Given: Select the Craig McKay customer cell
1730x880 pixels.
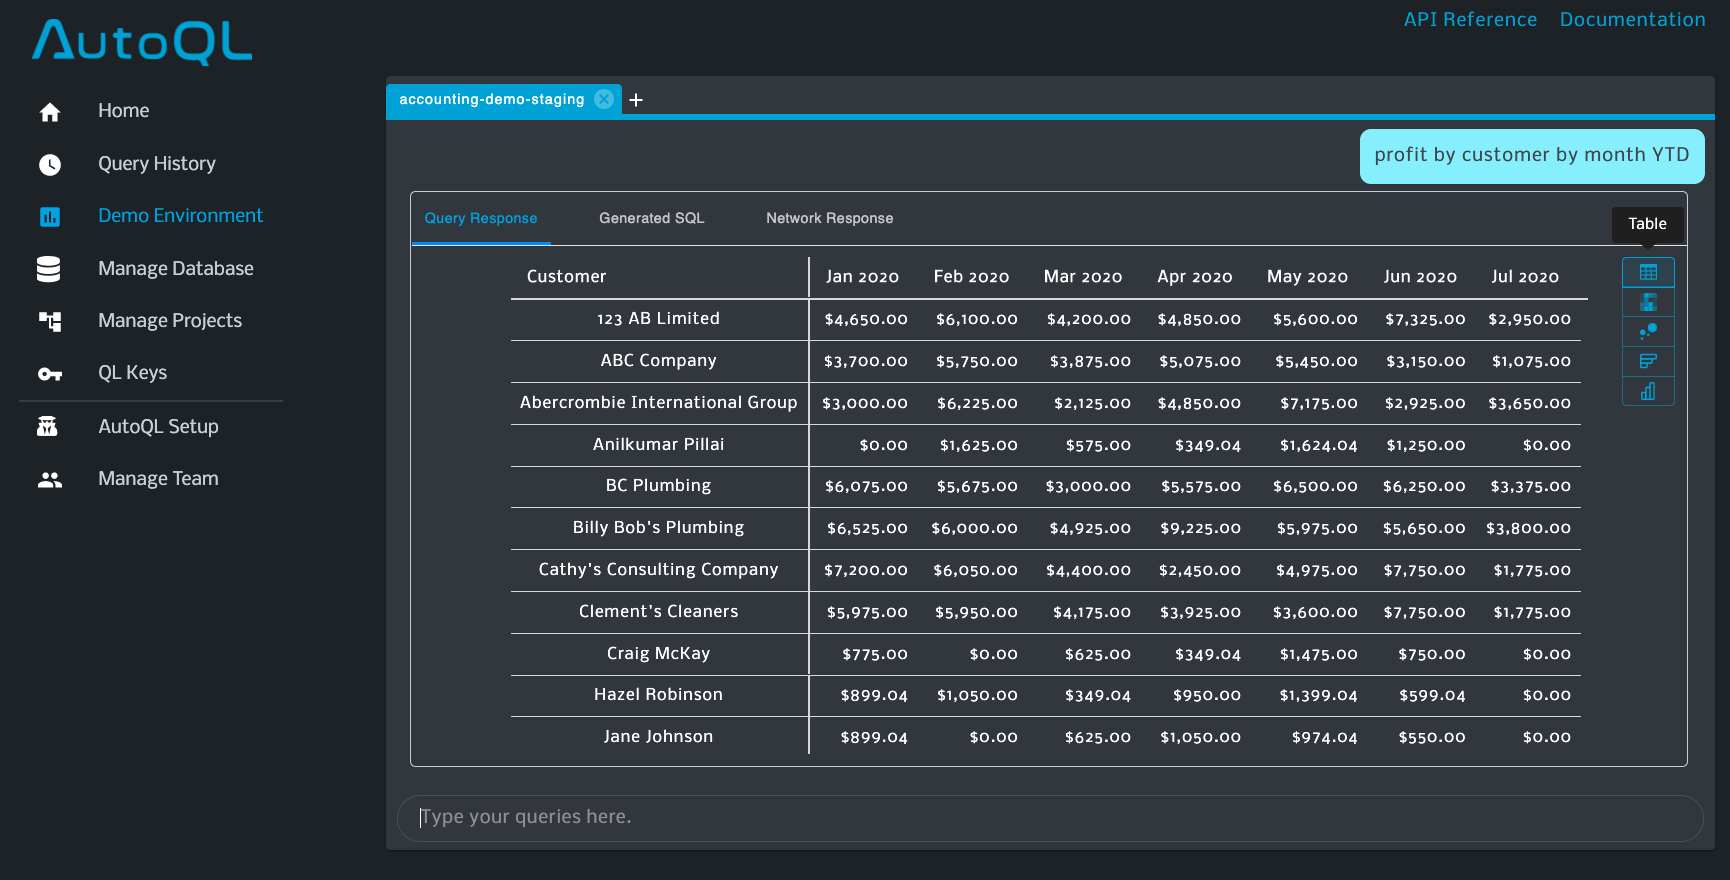Looking at the screenshot, I should [x=658, y=653].
